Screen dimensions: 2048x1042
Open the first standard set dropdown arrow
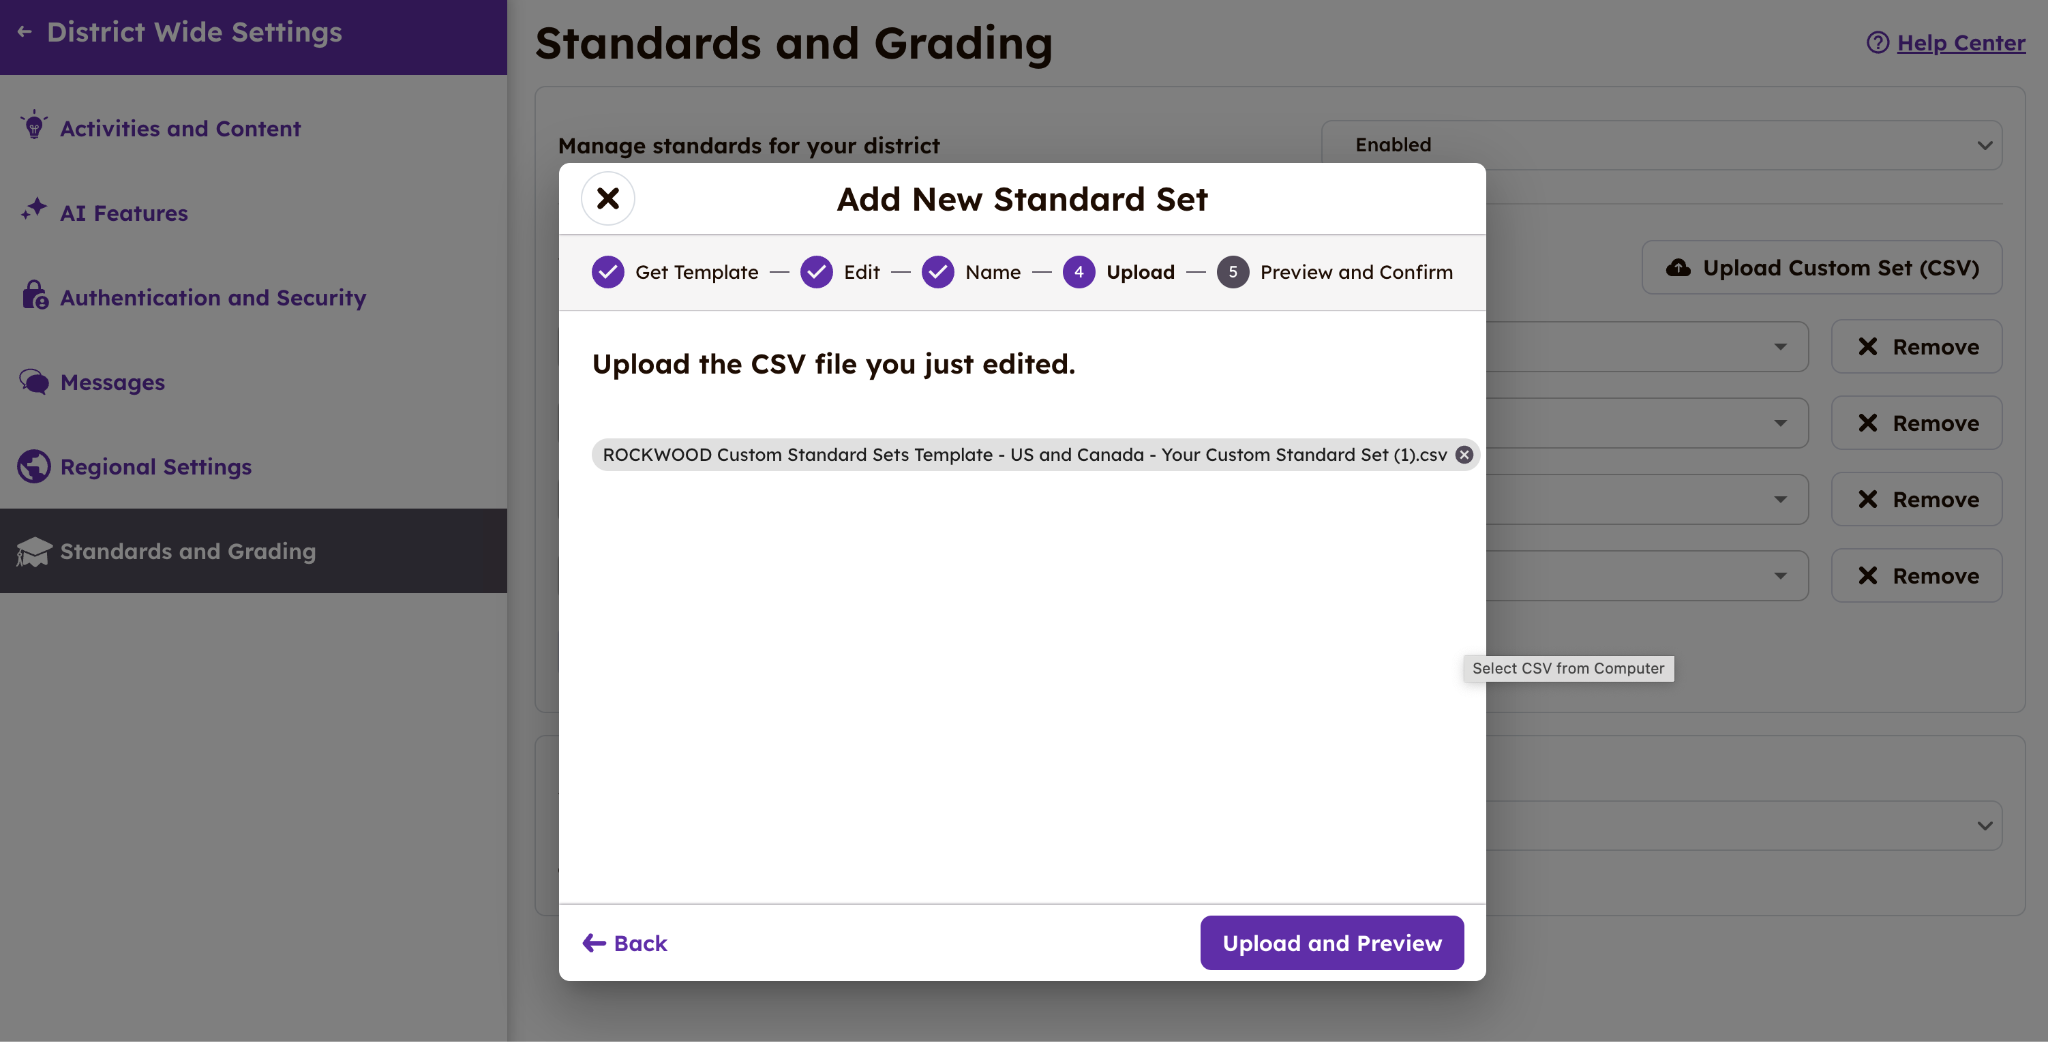[1780, 347]
